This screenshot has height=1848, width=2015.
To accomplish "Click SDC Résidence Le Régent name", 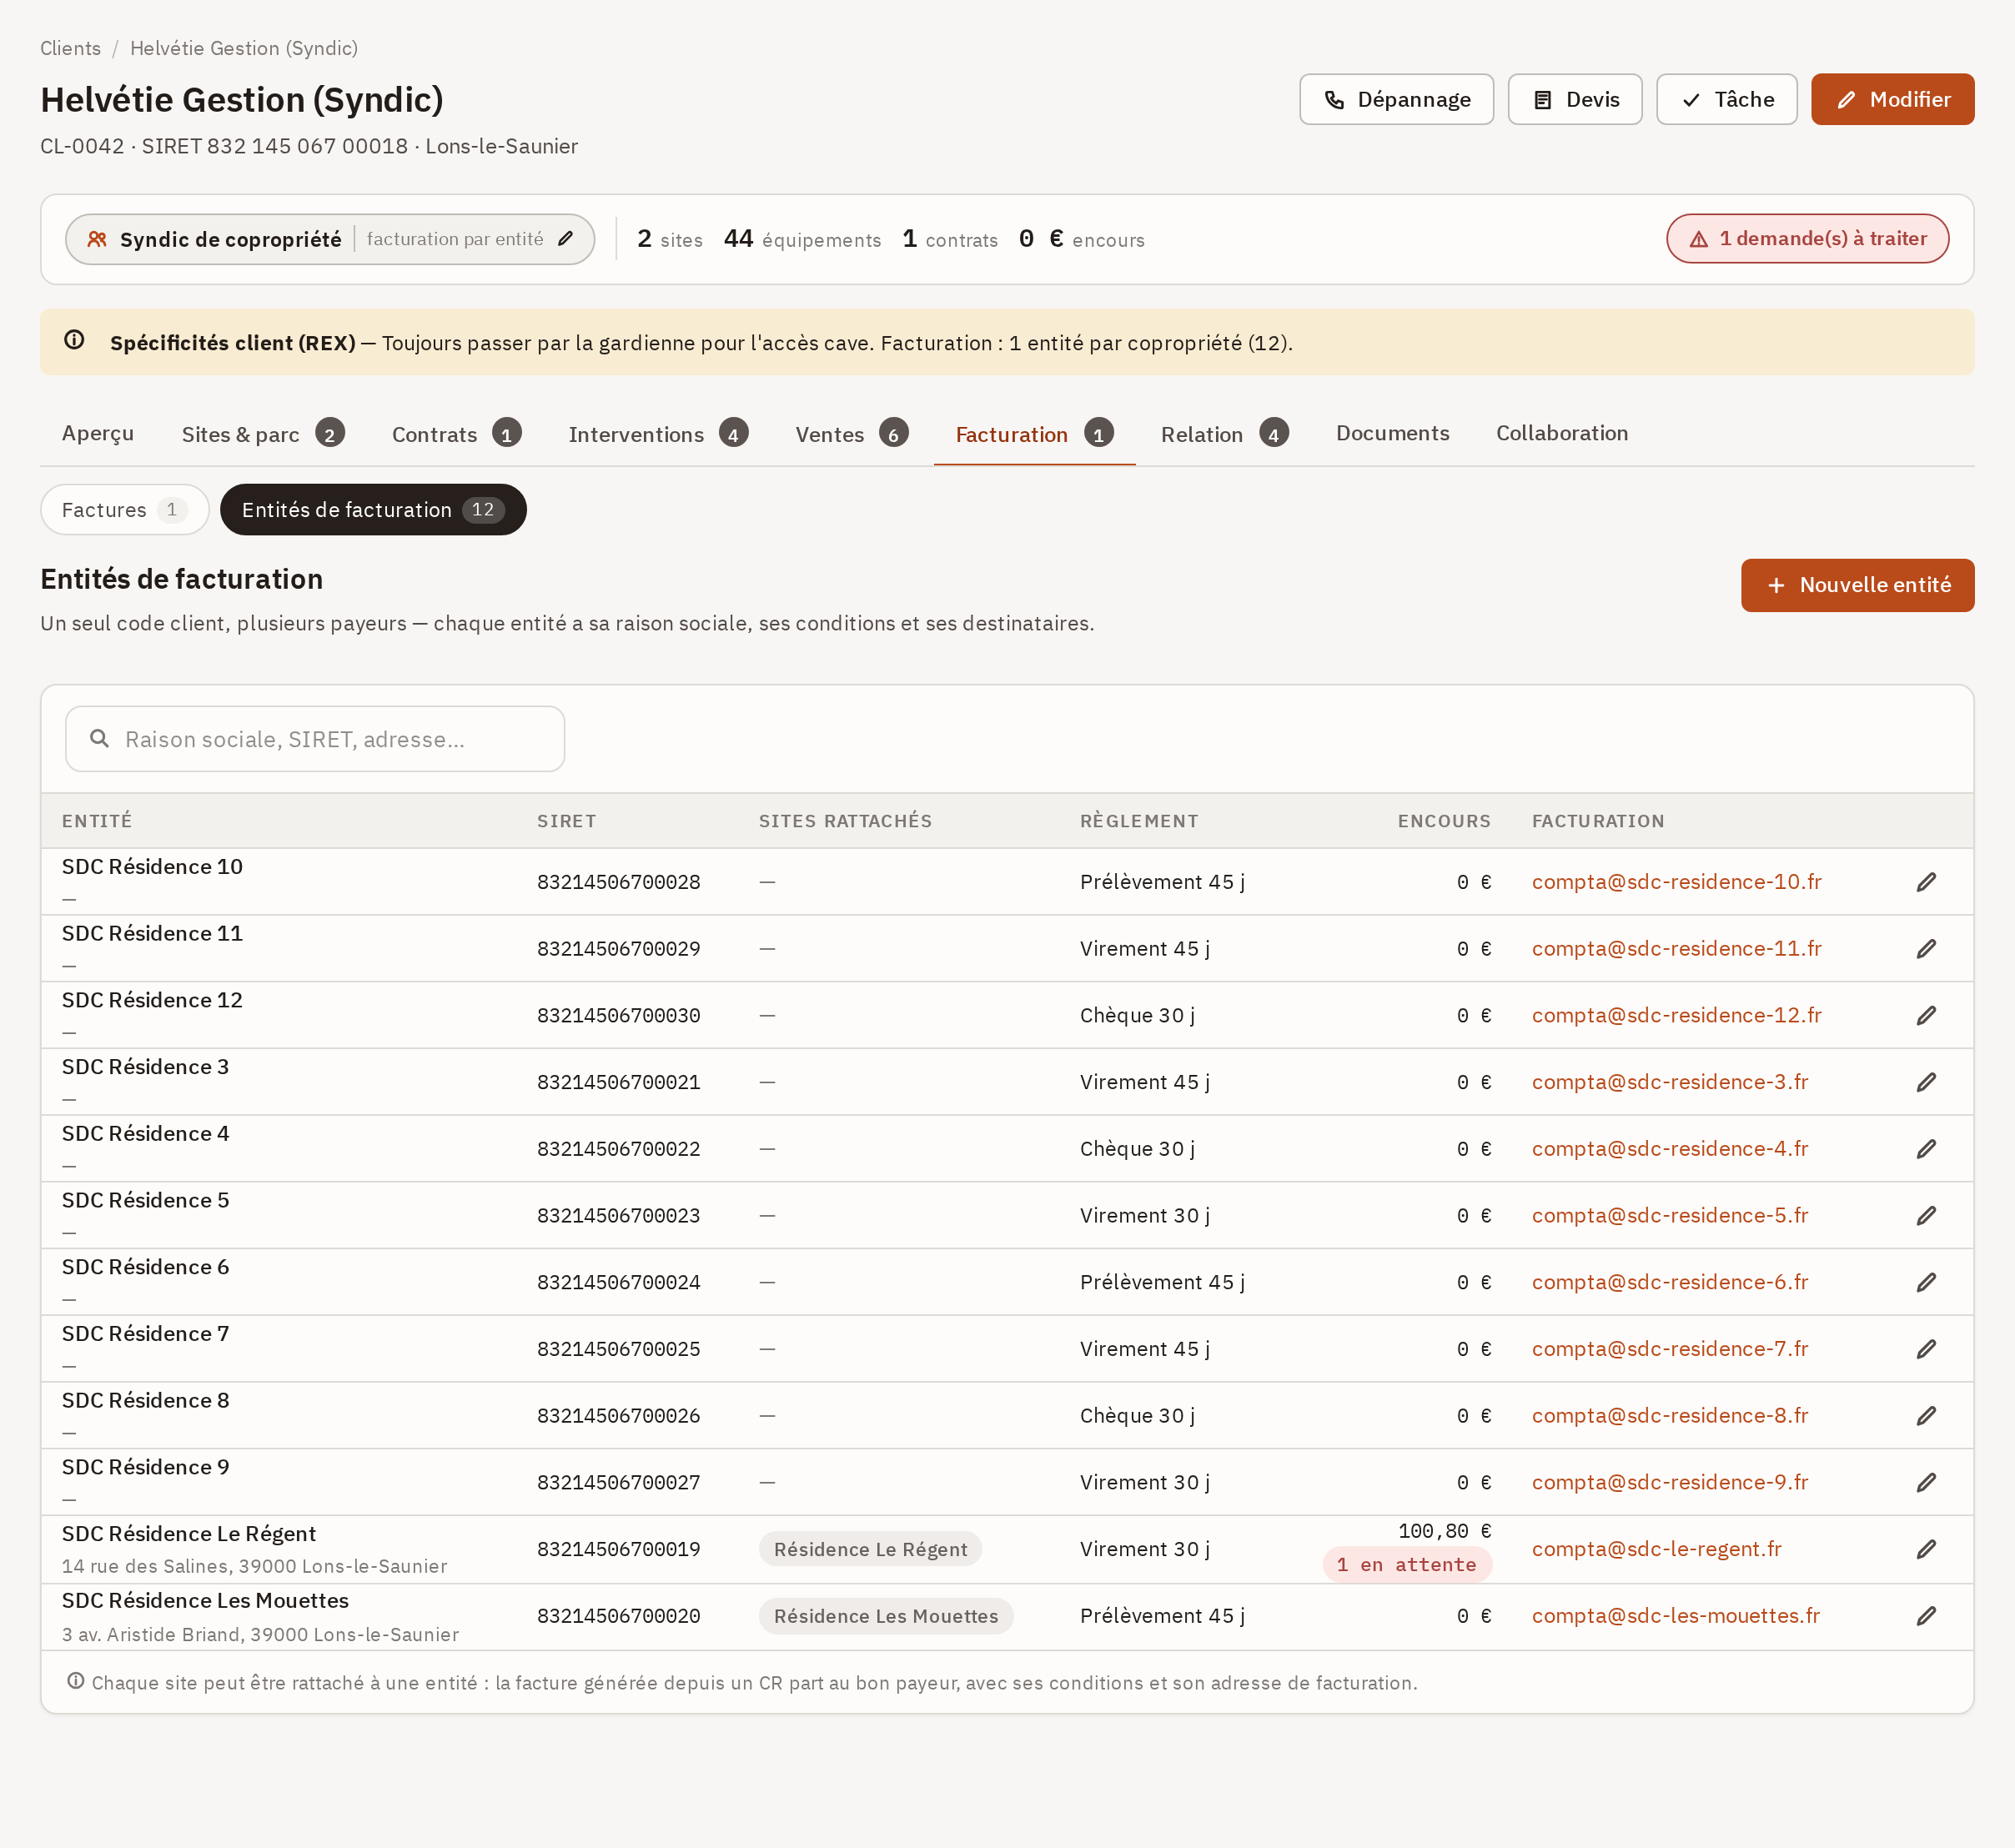I will pyautogui.click(x=188, y=1534).
